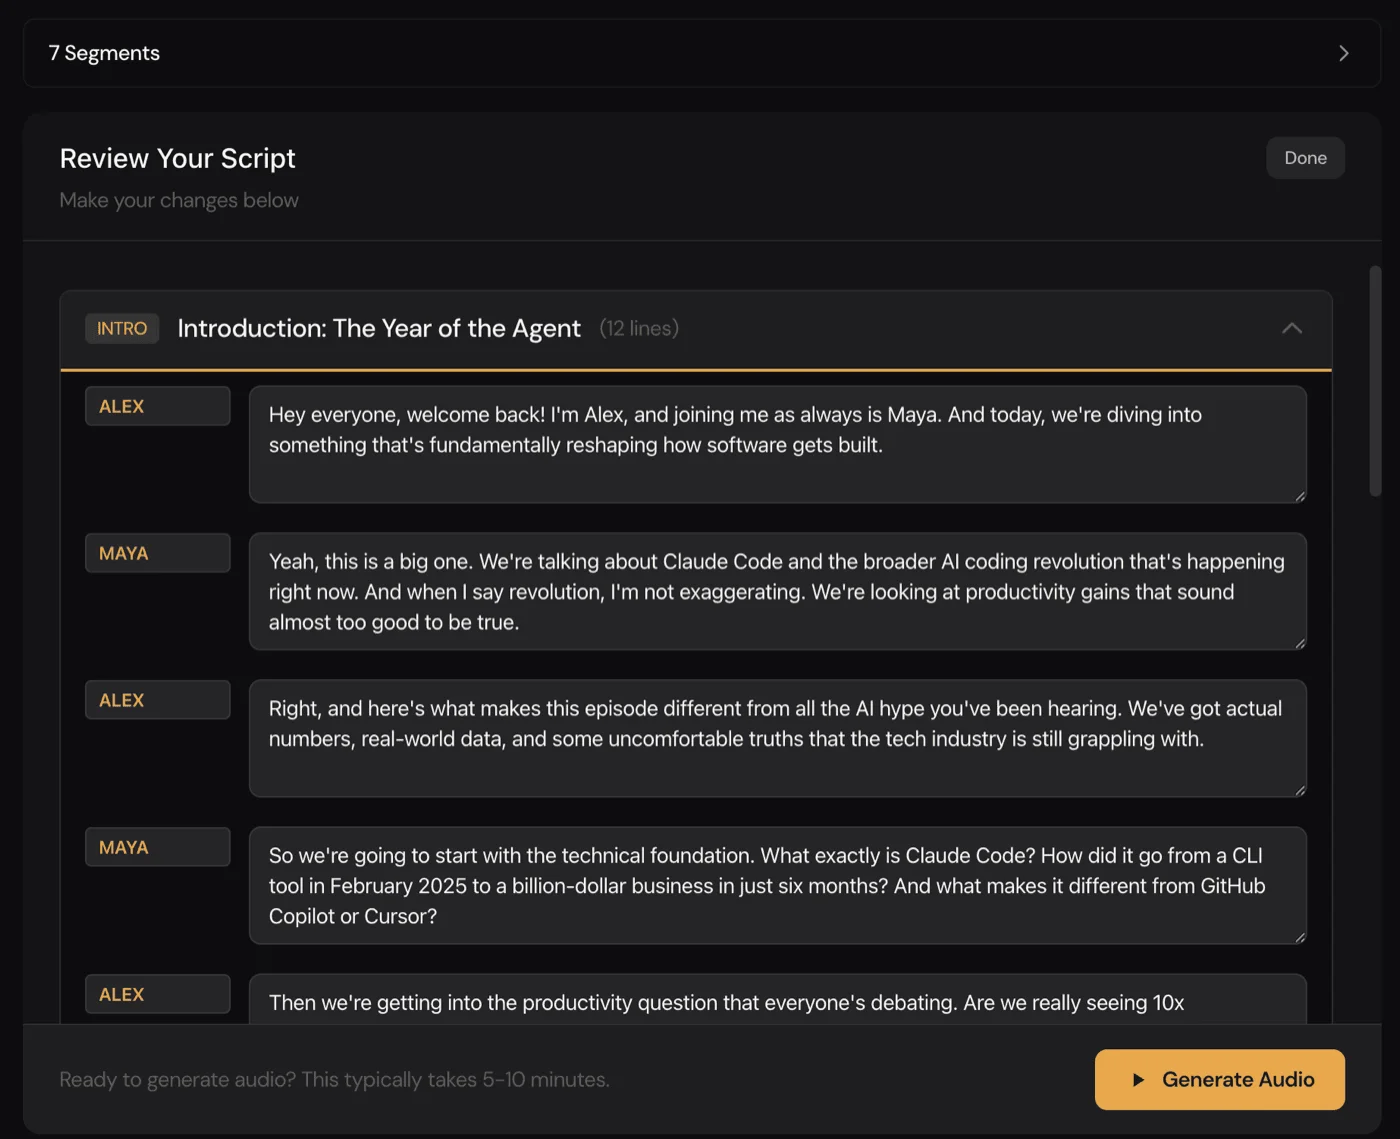1400x1139 pixels.
Task: Click the script panel vertical scrollbar
Action: 1375,380
